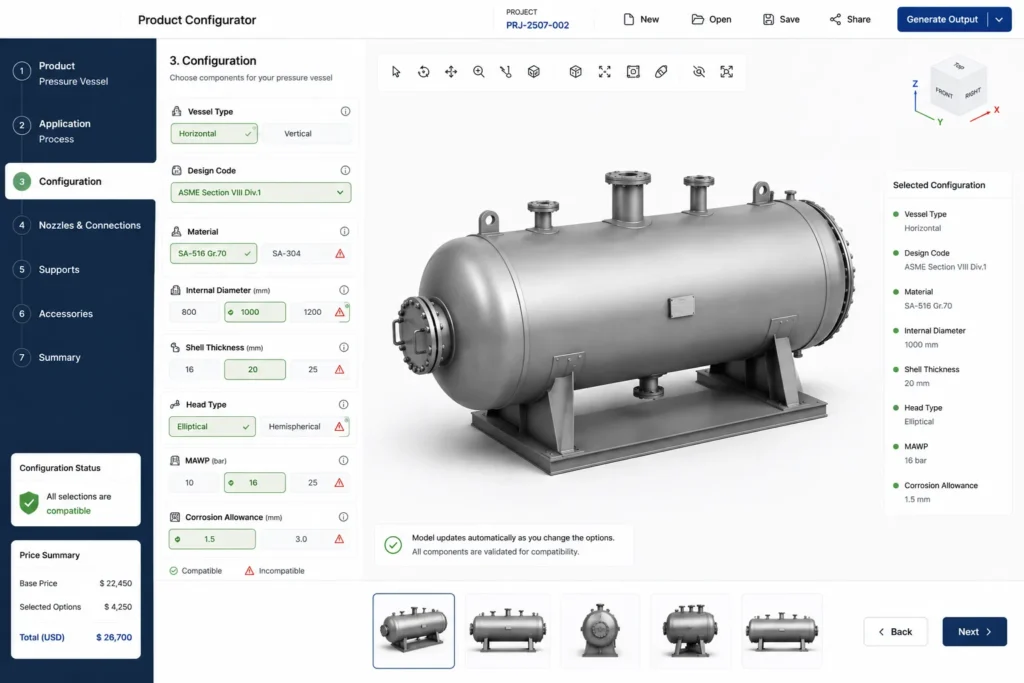Click Total (USD) $ 26,700 text

pos(76,637)
